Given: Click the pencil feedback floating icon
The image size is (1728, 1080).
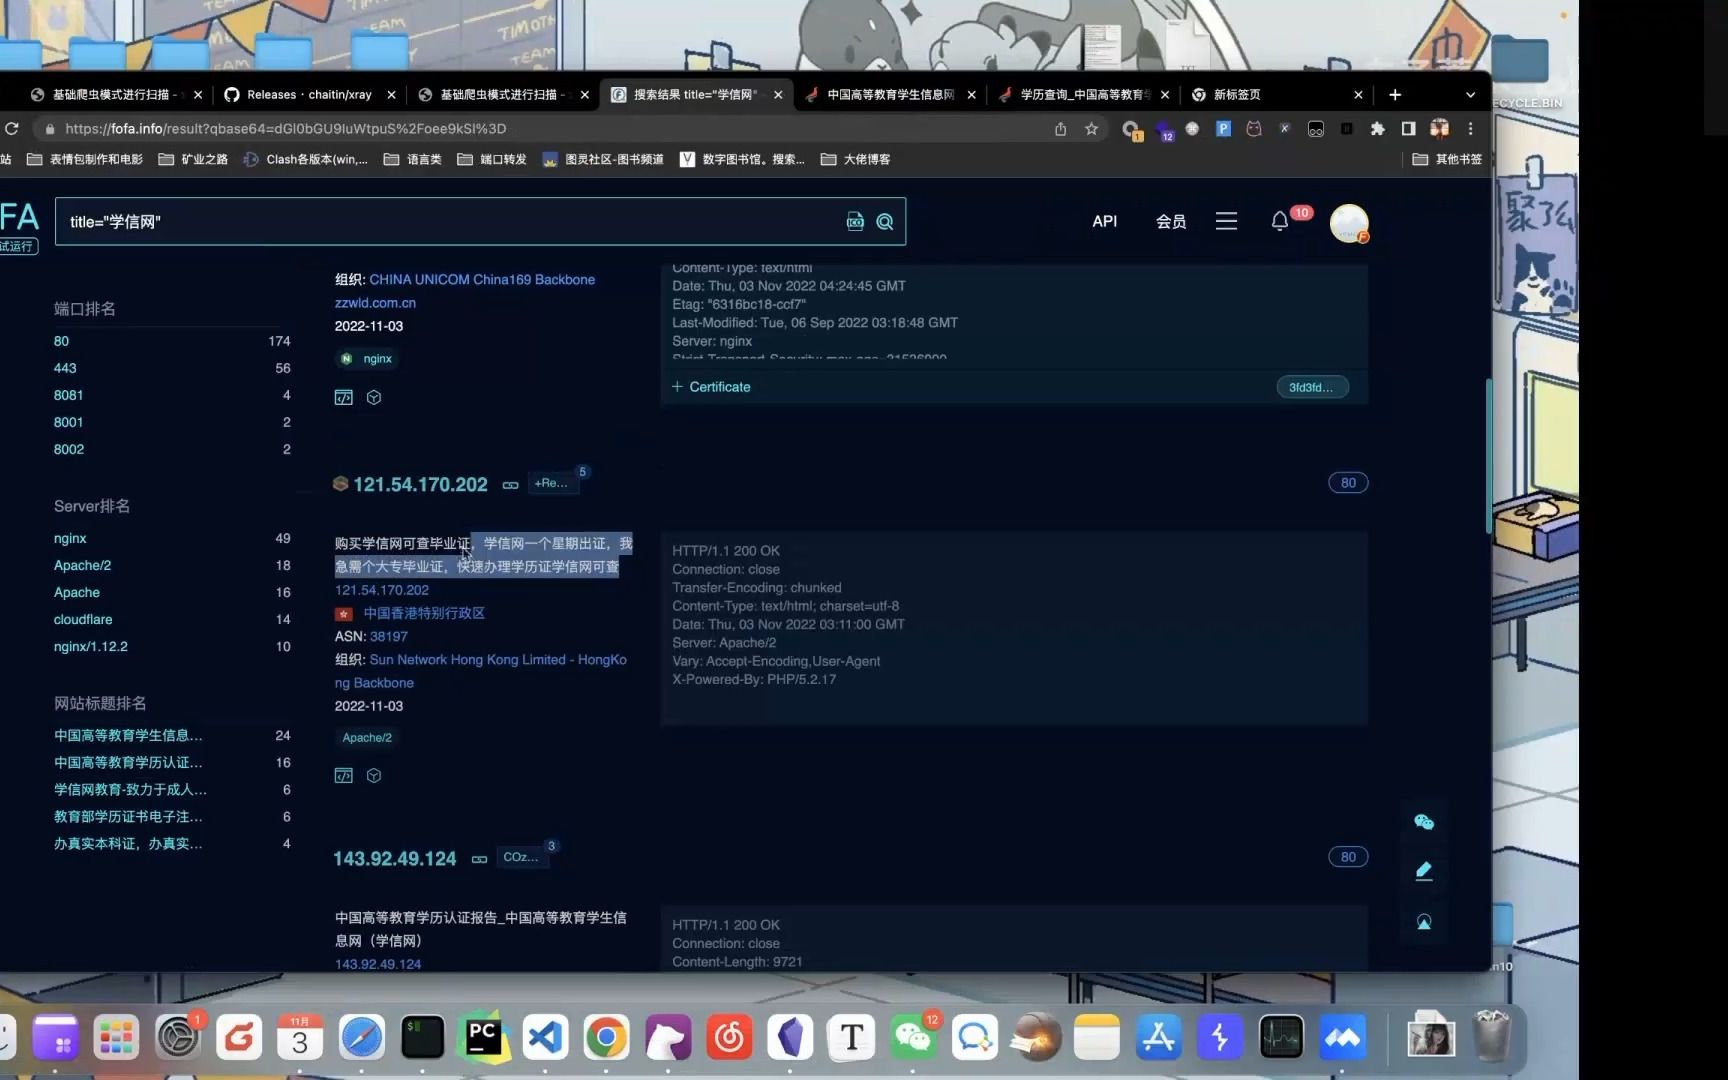Looking at the screenshot, I should coord(1424,871).
